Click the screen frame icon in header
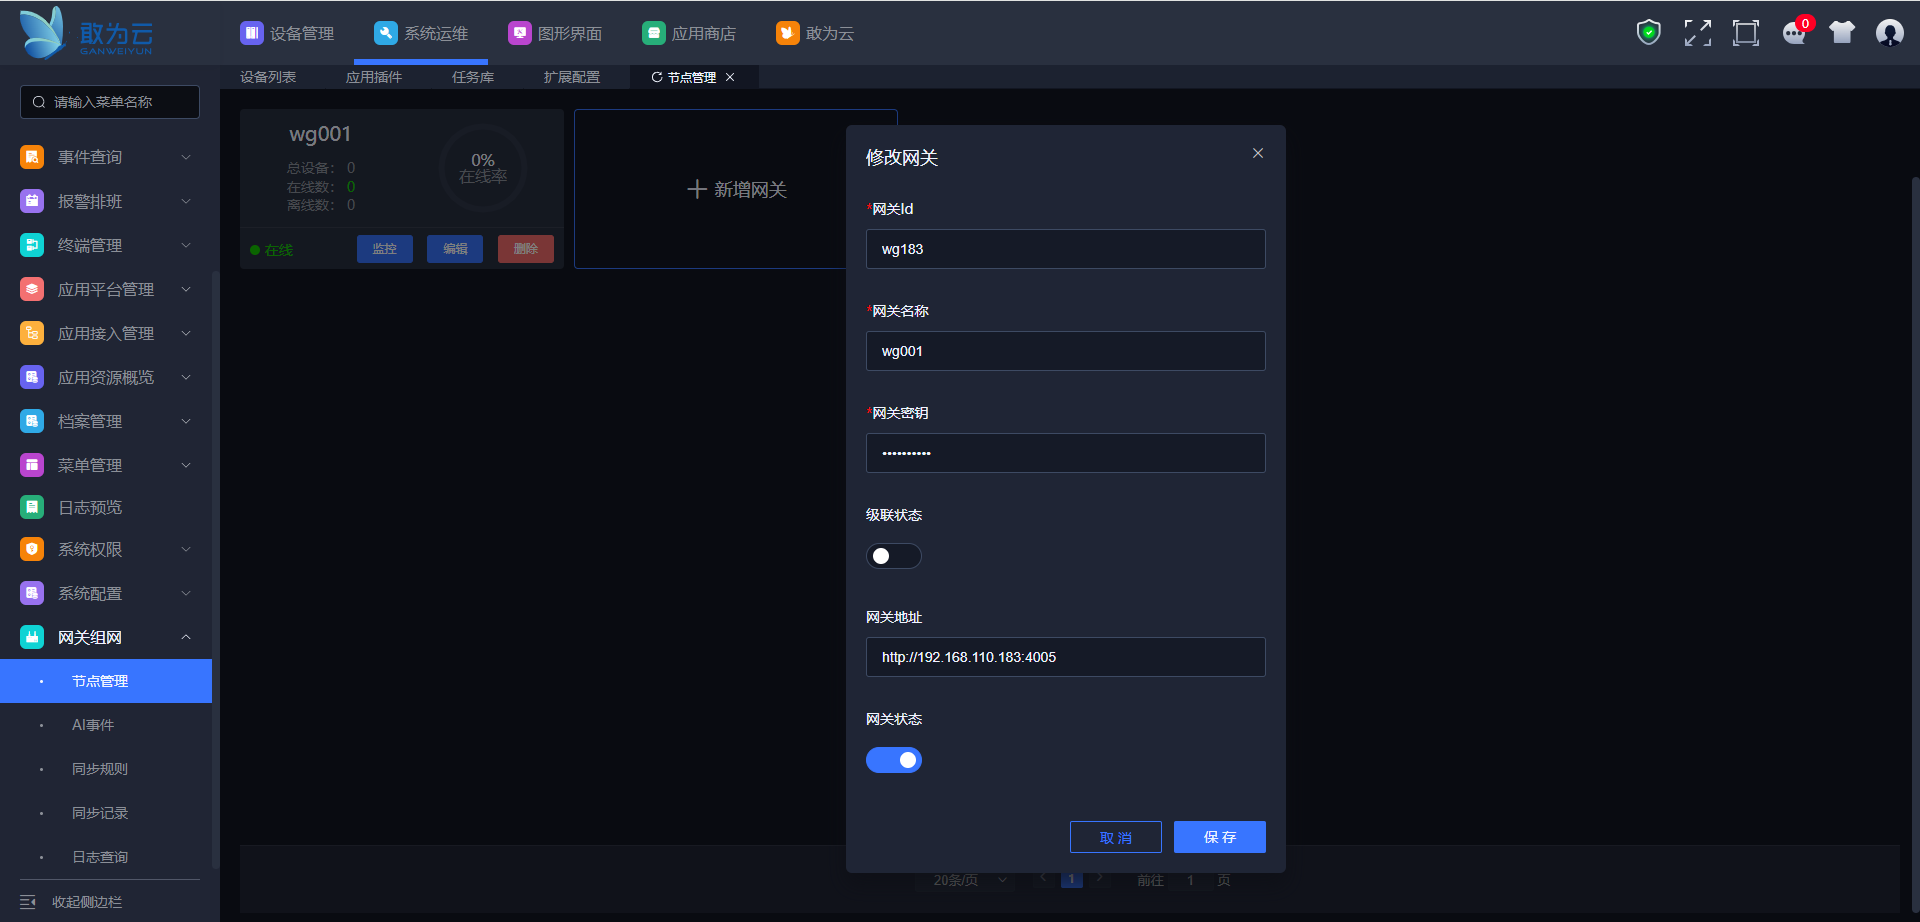Image resolution: width=1920 pixels, height=922 pixels. pos(1746,33)
